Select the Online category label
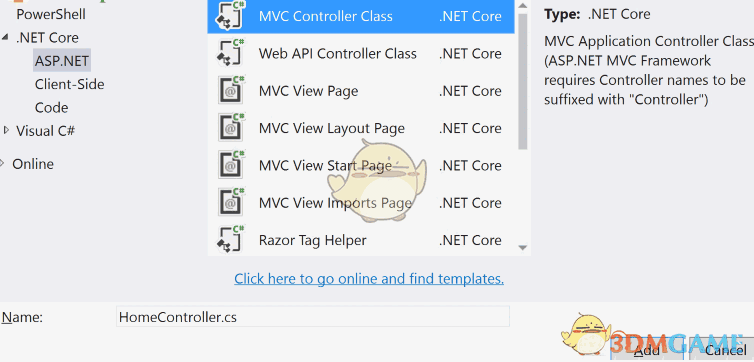 tap(33, 164)
